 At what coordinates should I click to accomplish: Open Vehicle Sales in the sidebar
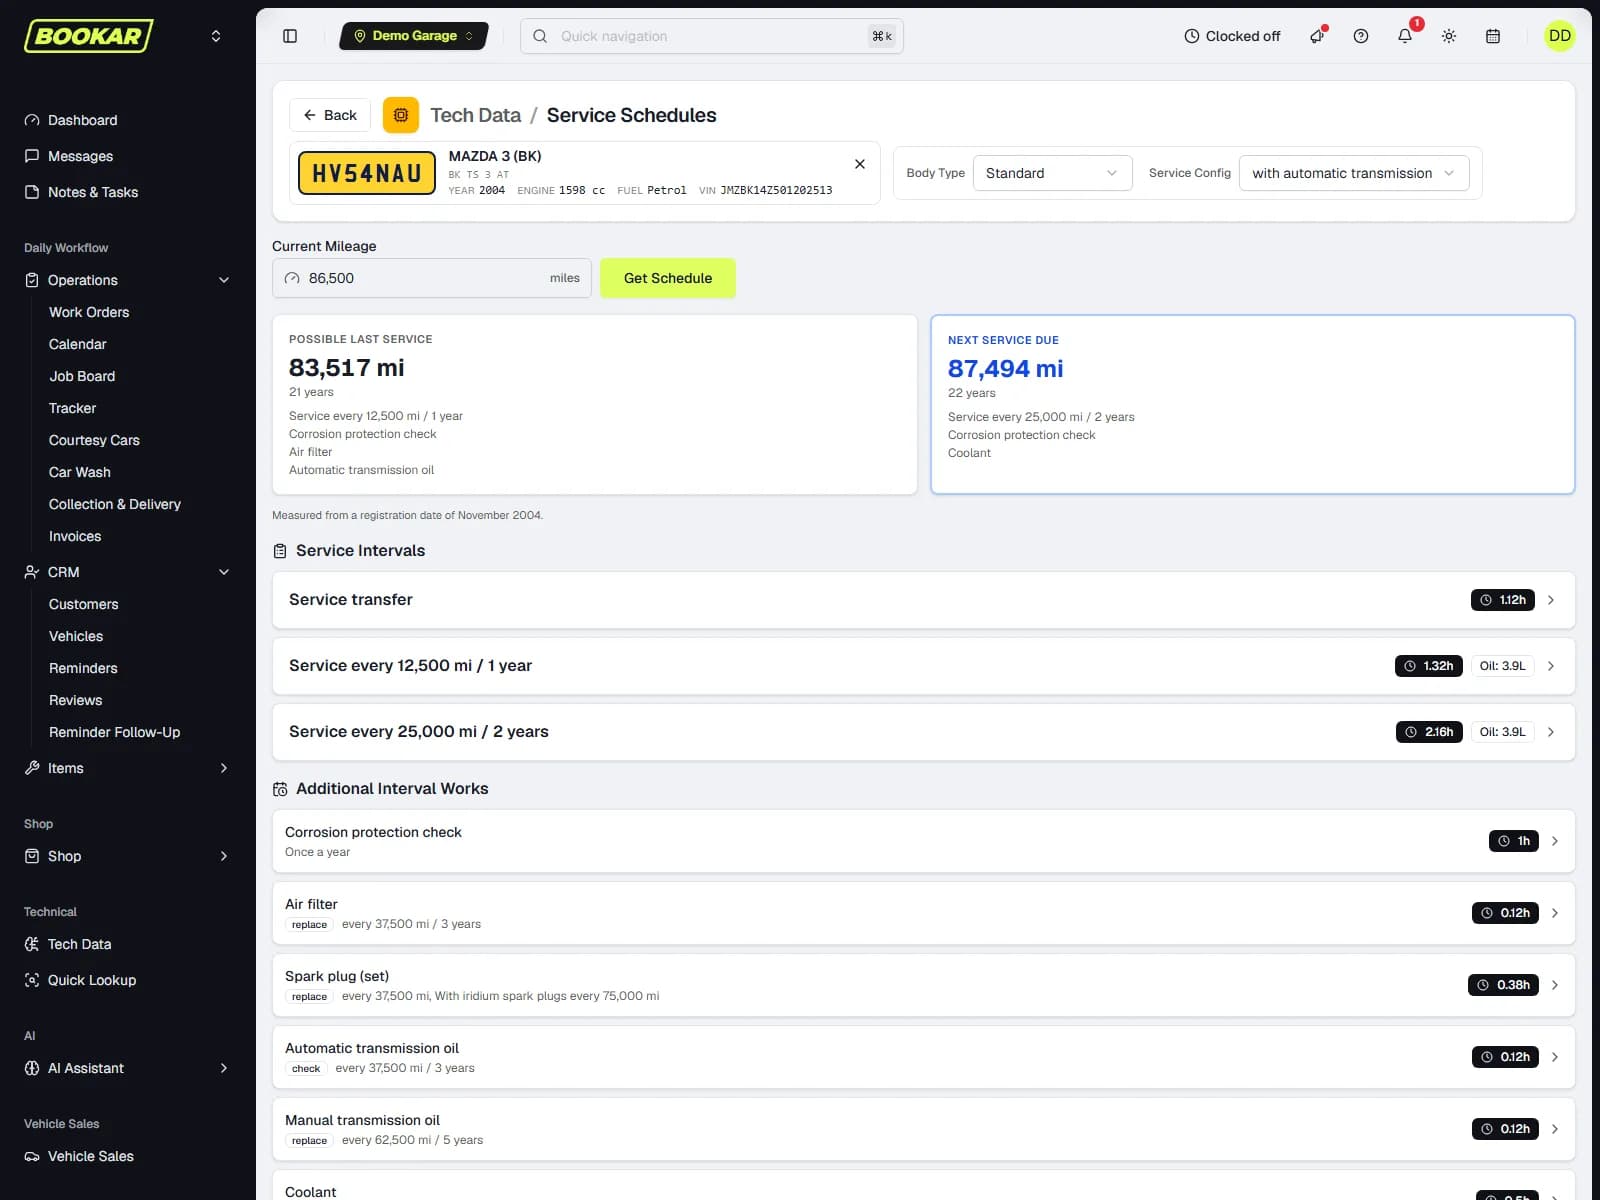click(128, 1156)
